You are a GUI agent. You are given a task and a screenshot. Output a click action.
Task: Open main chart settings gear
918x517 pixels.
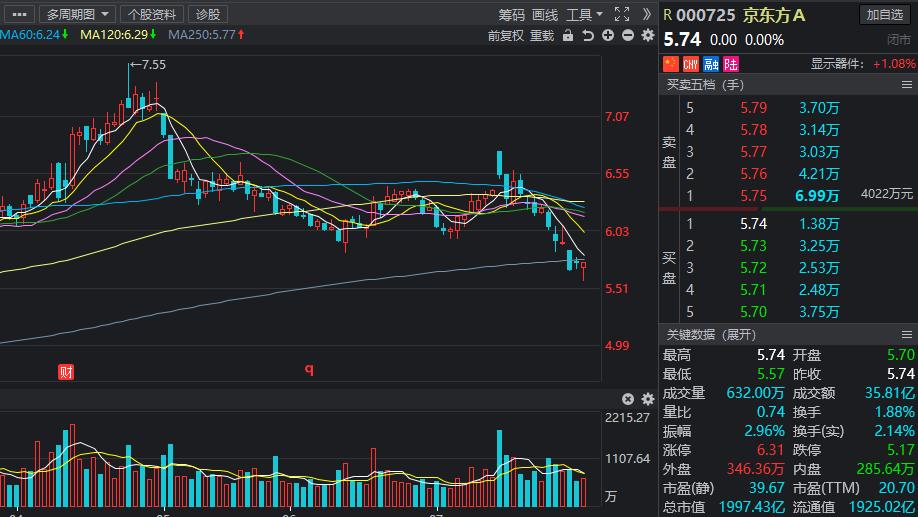pos(648,35)
